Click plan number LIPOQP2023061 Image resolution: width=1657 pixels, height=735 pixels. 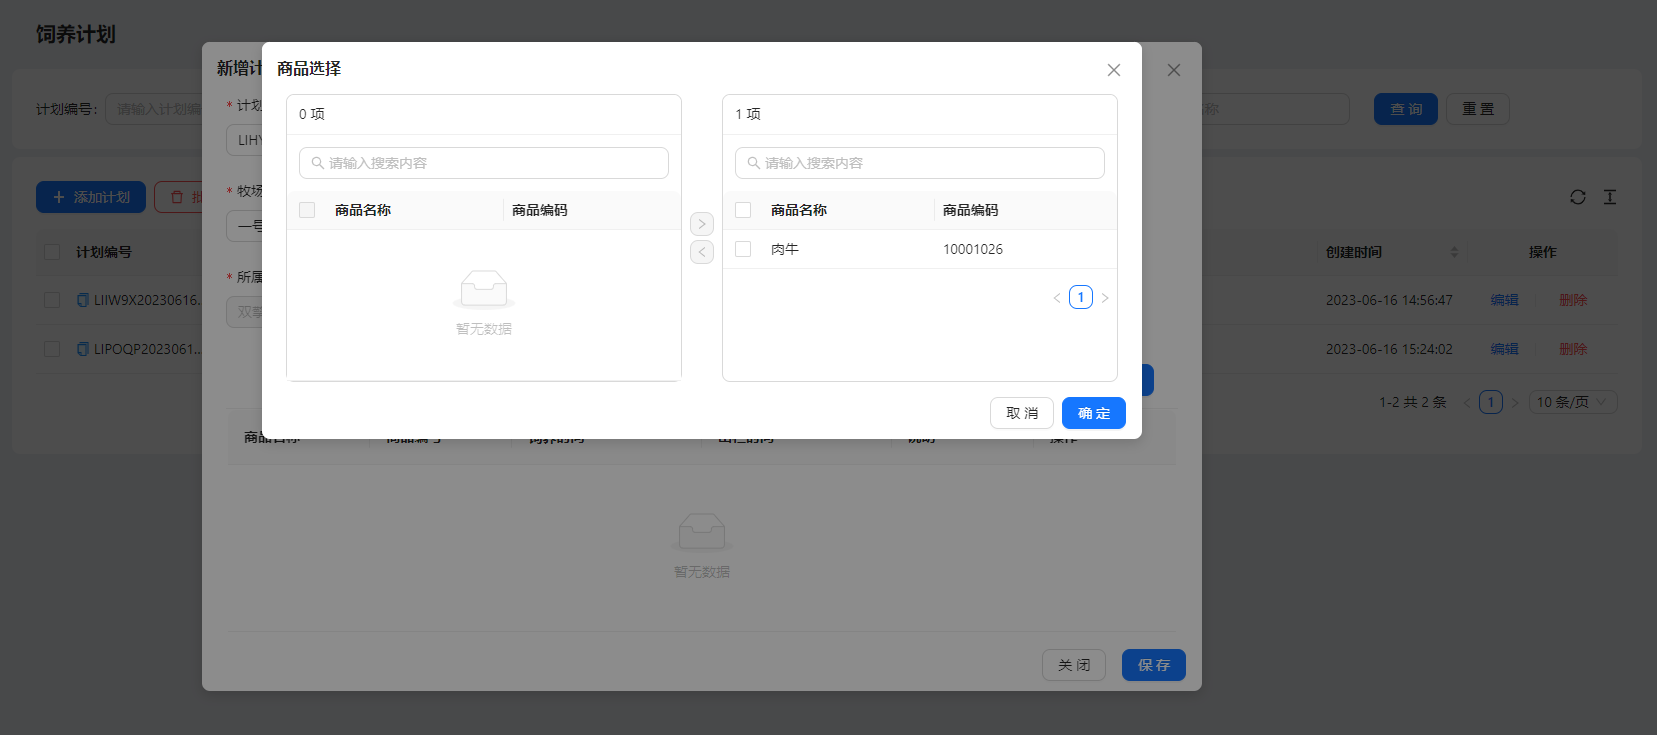click(x=148, y=349)
